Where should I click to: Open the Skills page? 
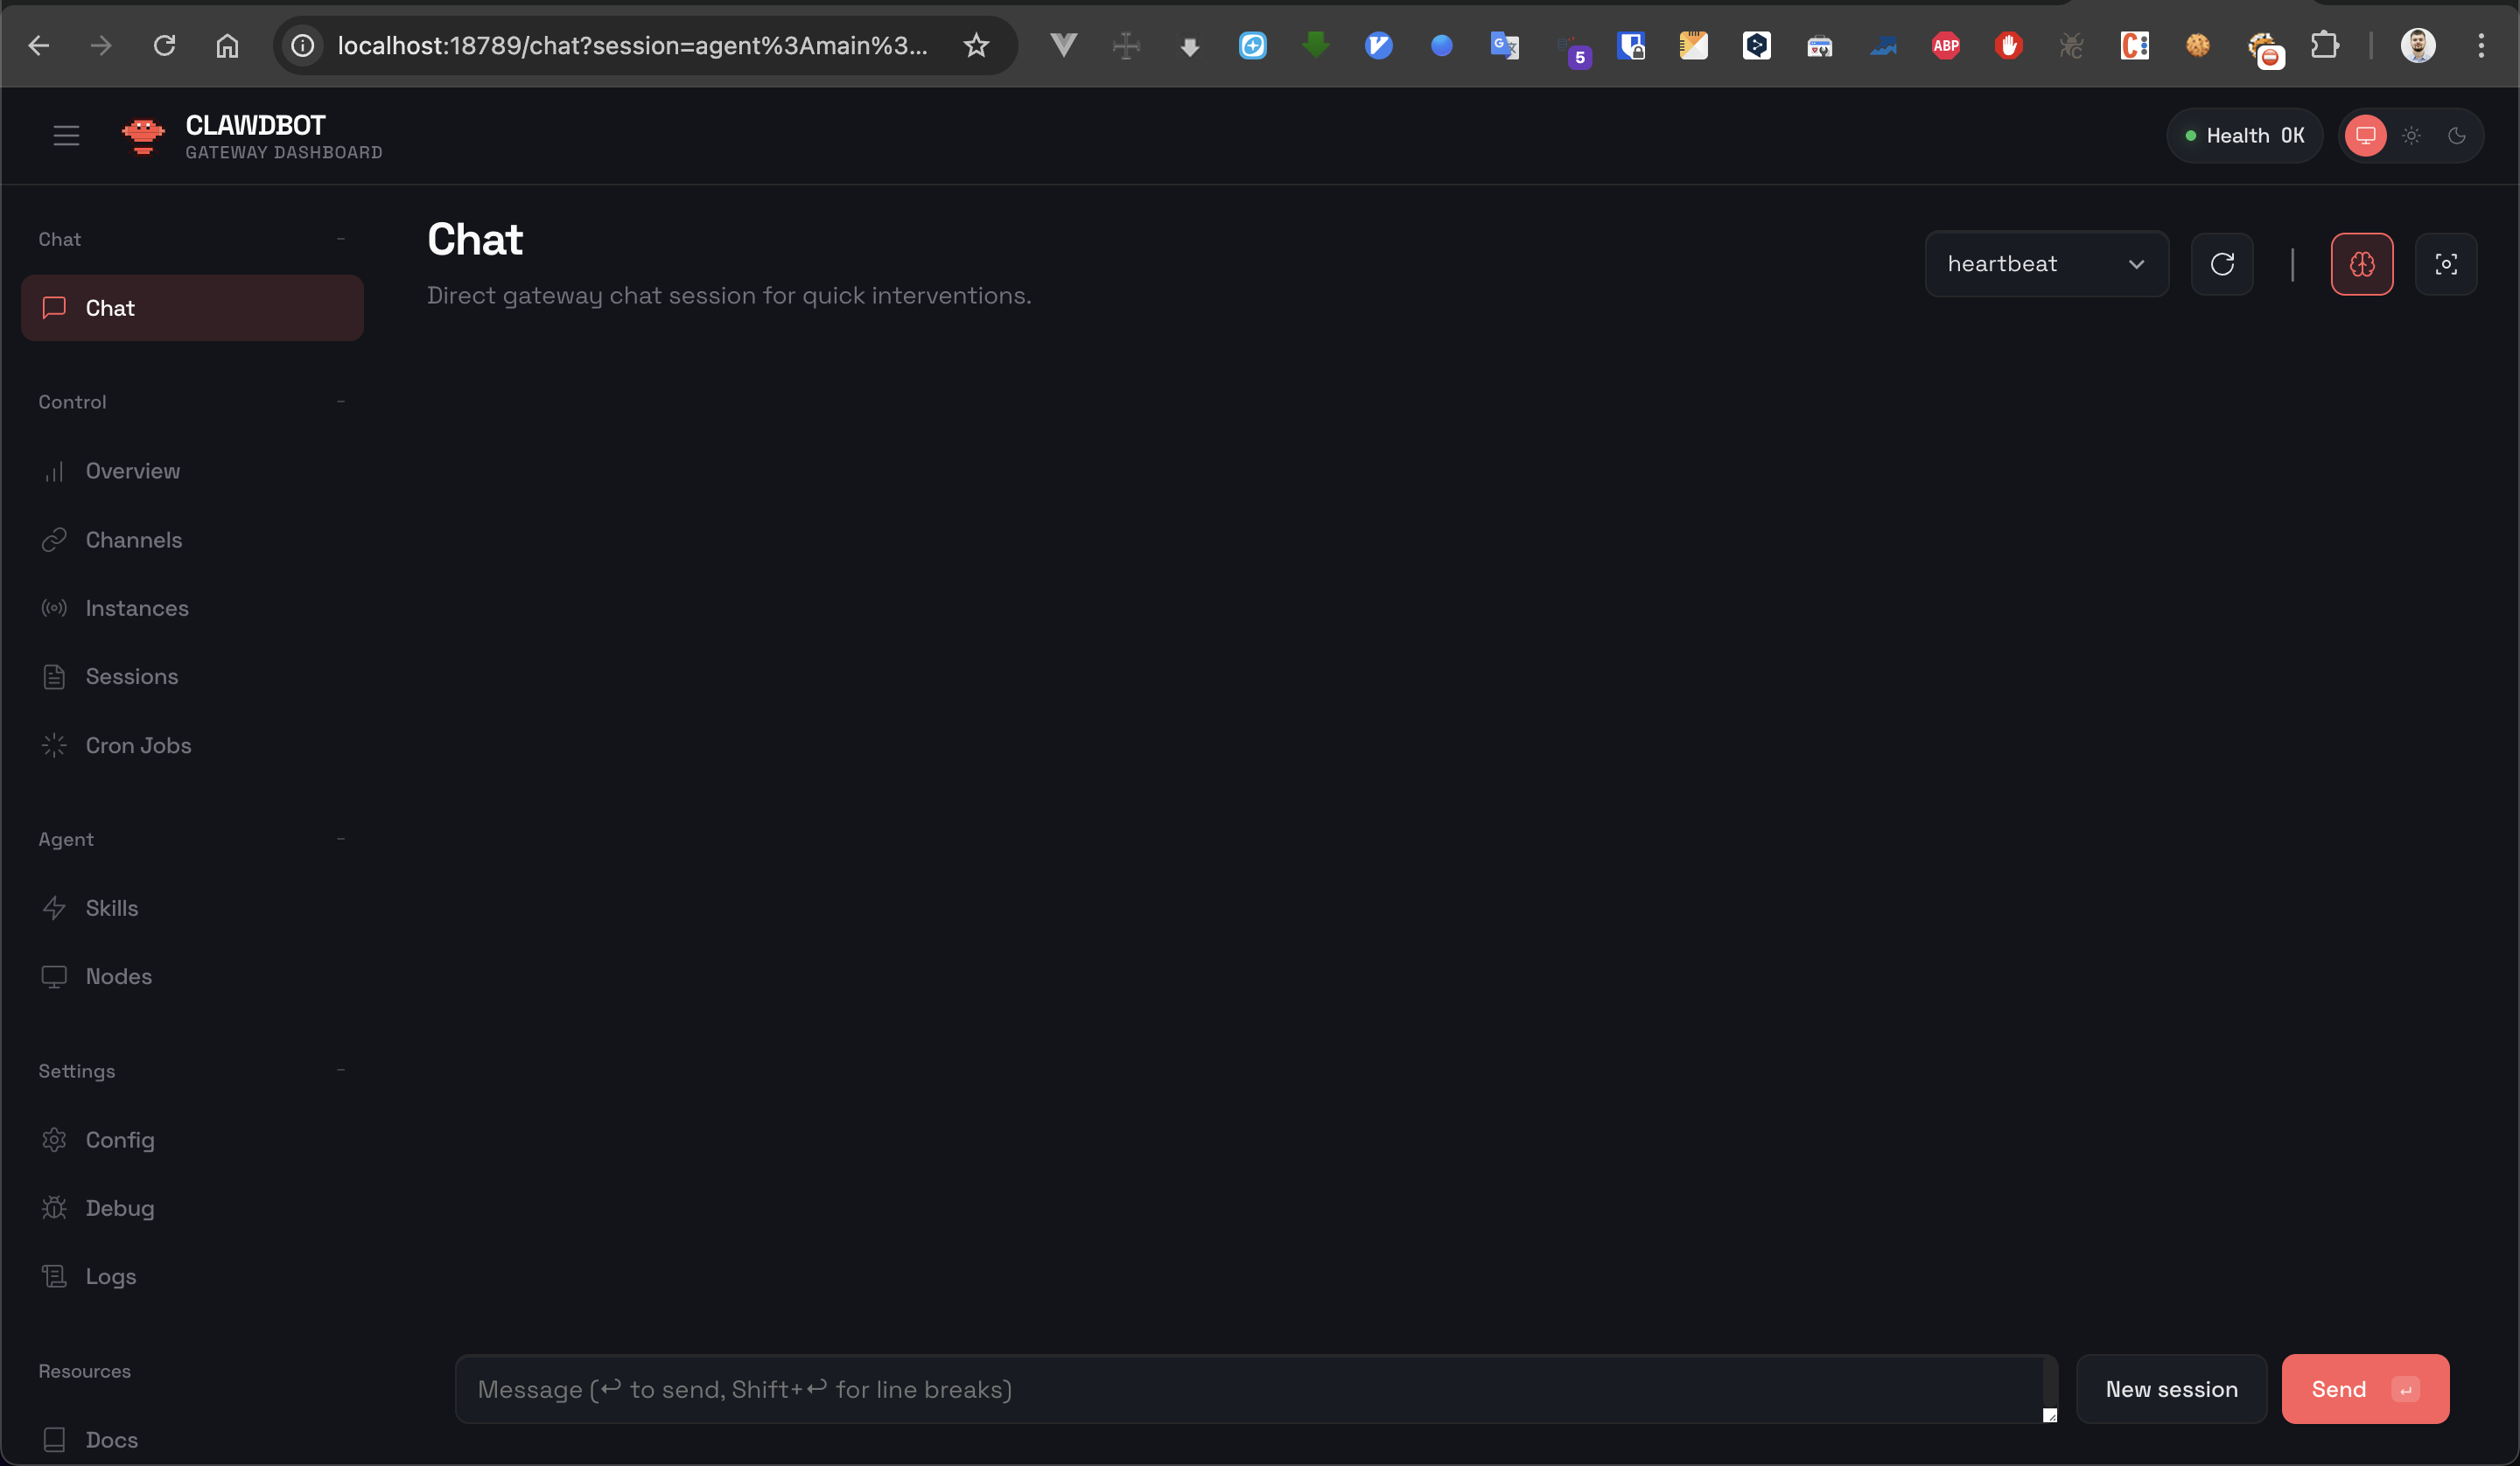point(192,908)
